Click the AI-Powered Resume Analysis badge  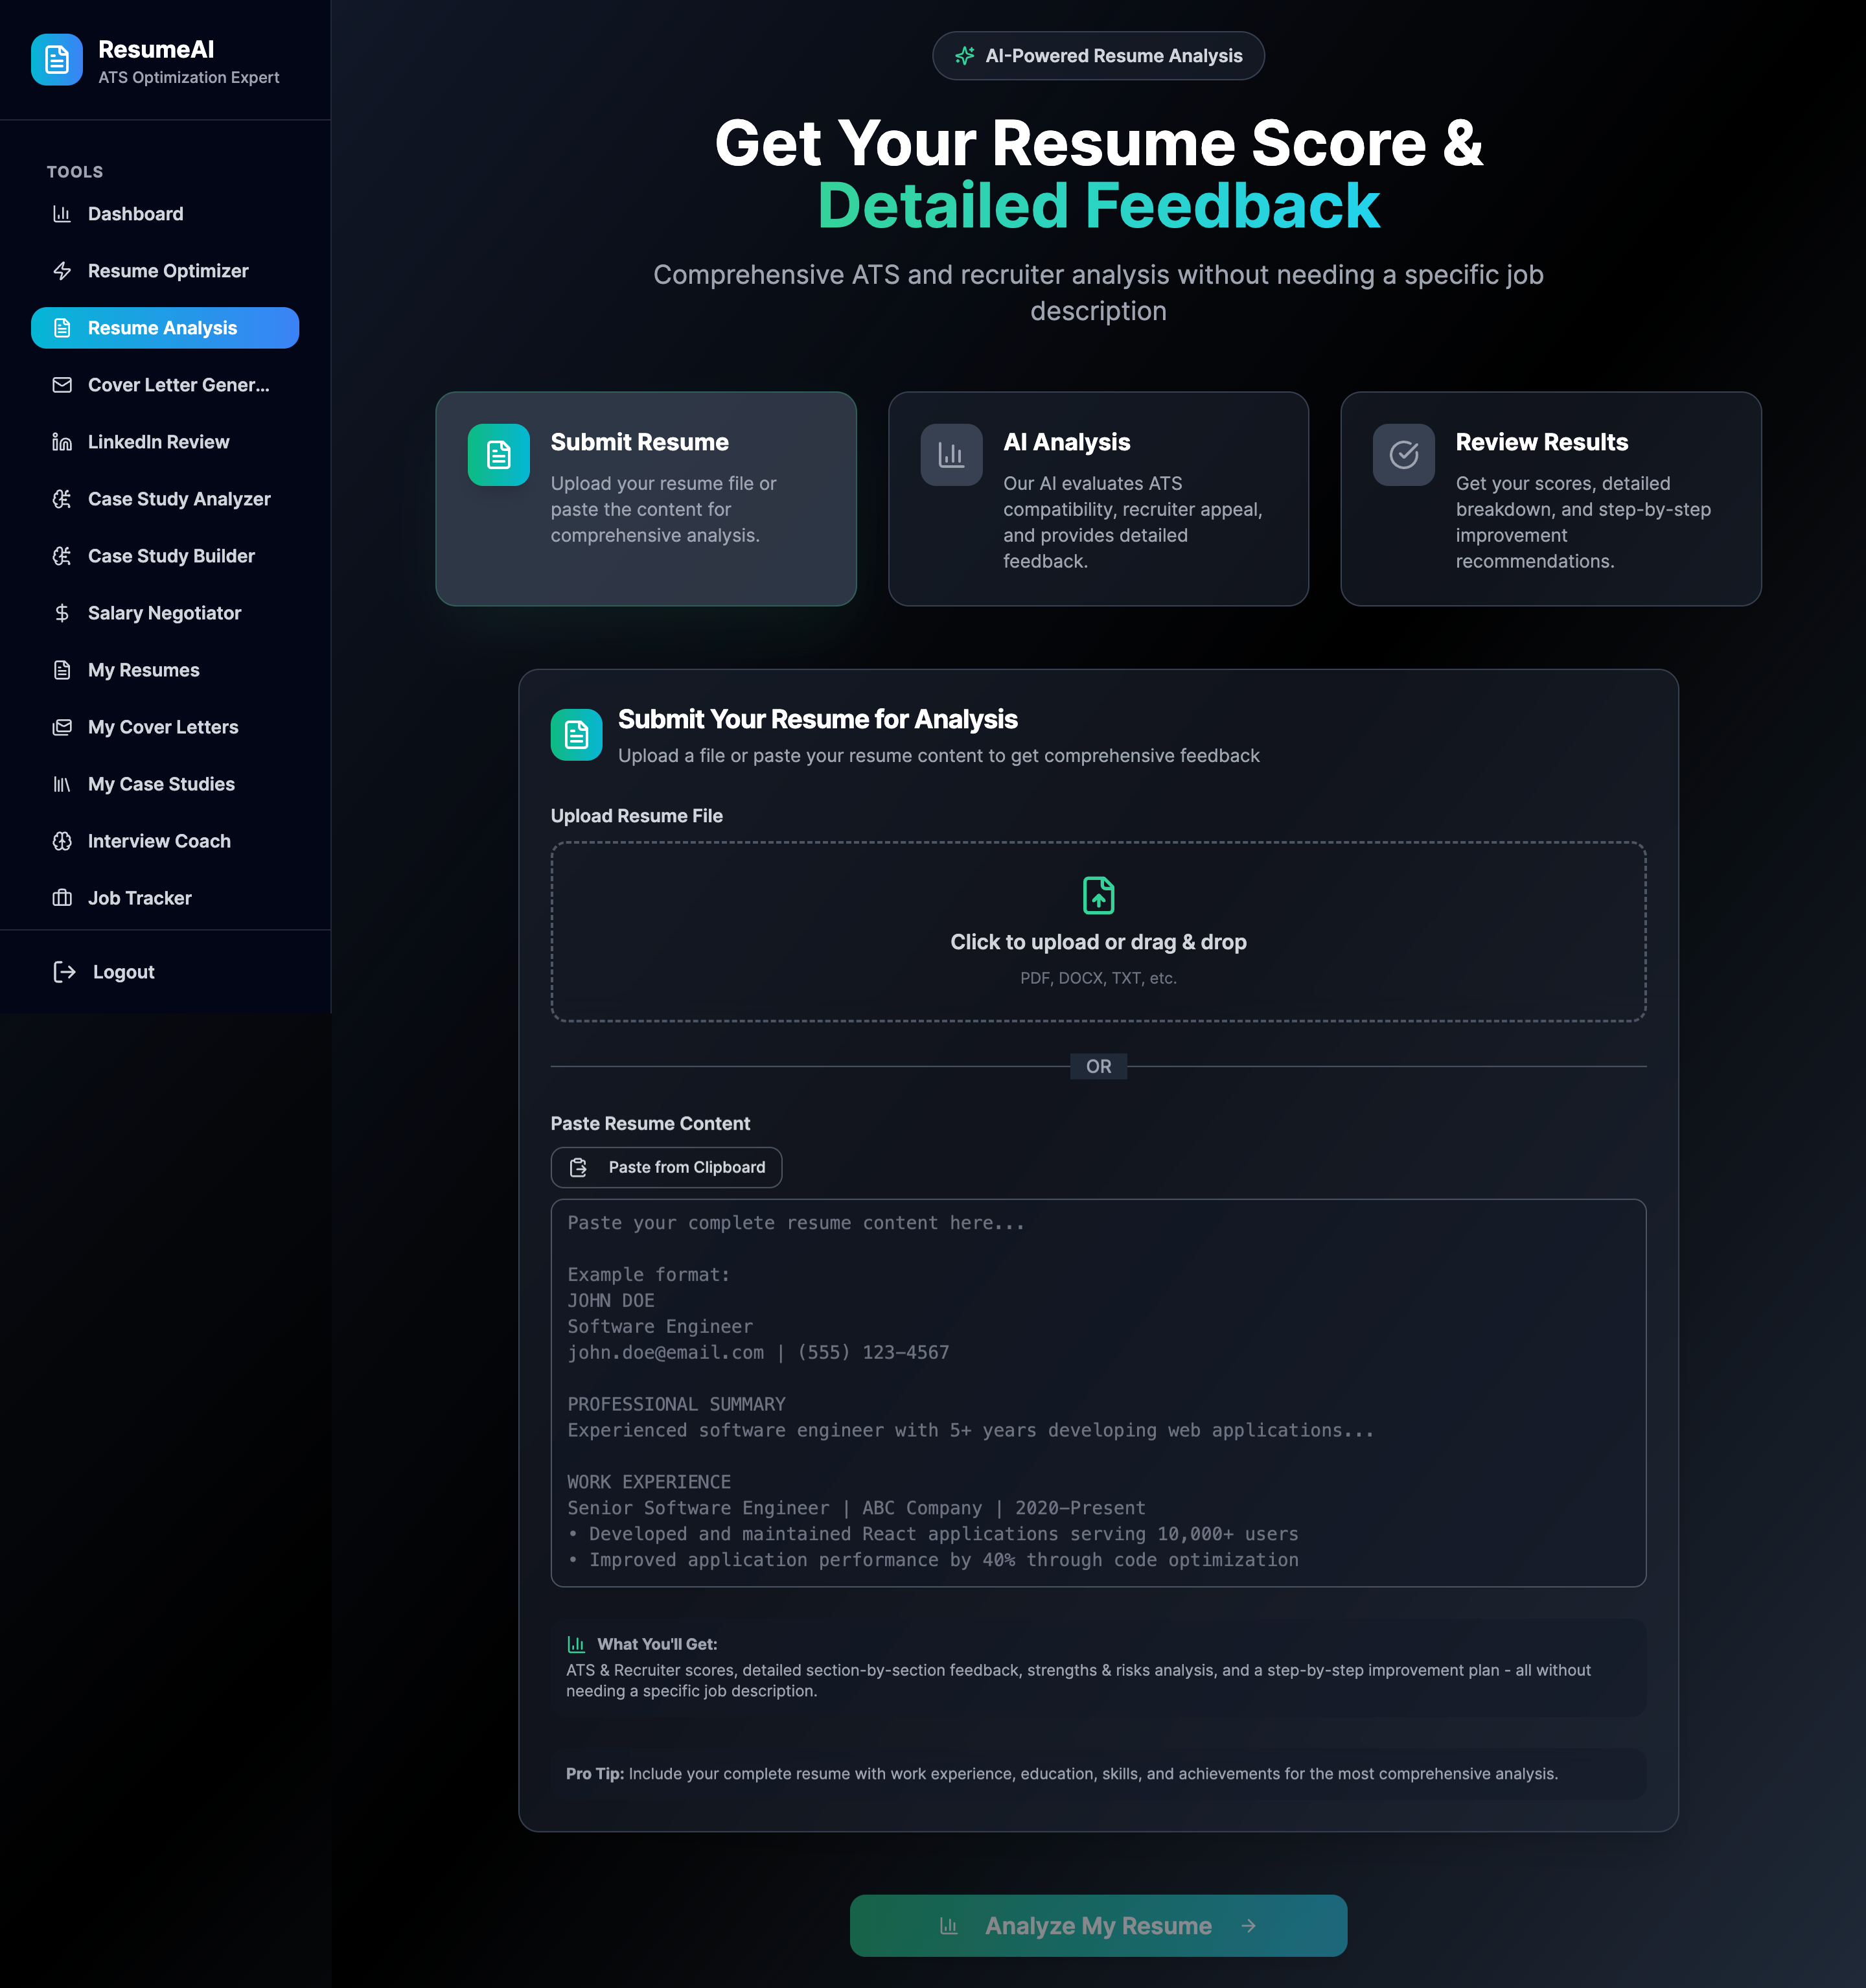1098,56
